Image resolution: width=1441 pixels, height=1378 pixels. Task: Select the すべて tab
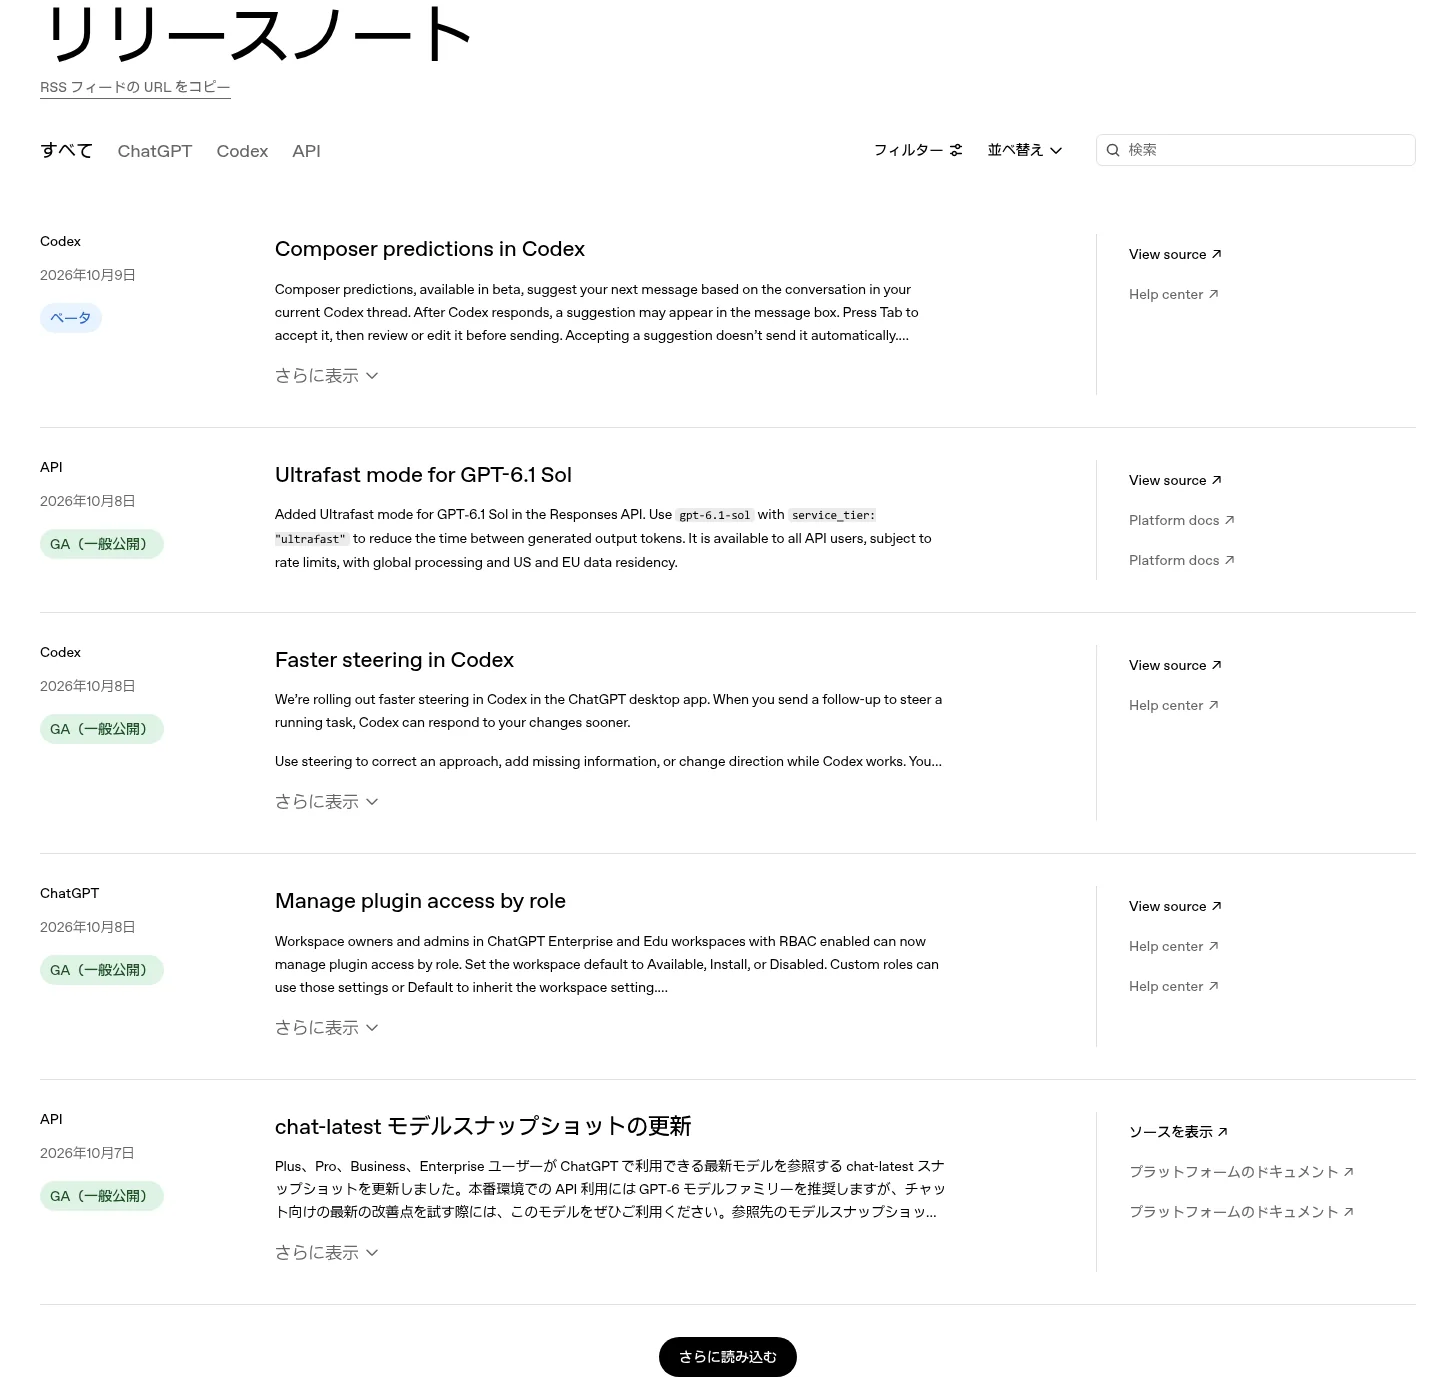[x=66, y=151]
